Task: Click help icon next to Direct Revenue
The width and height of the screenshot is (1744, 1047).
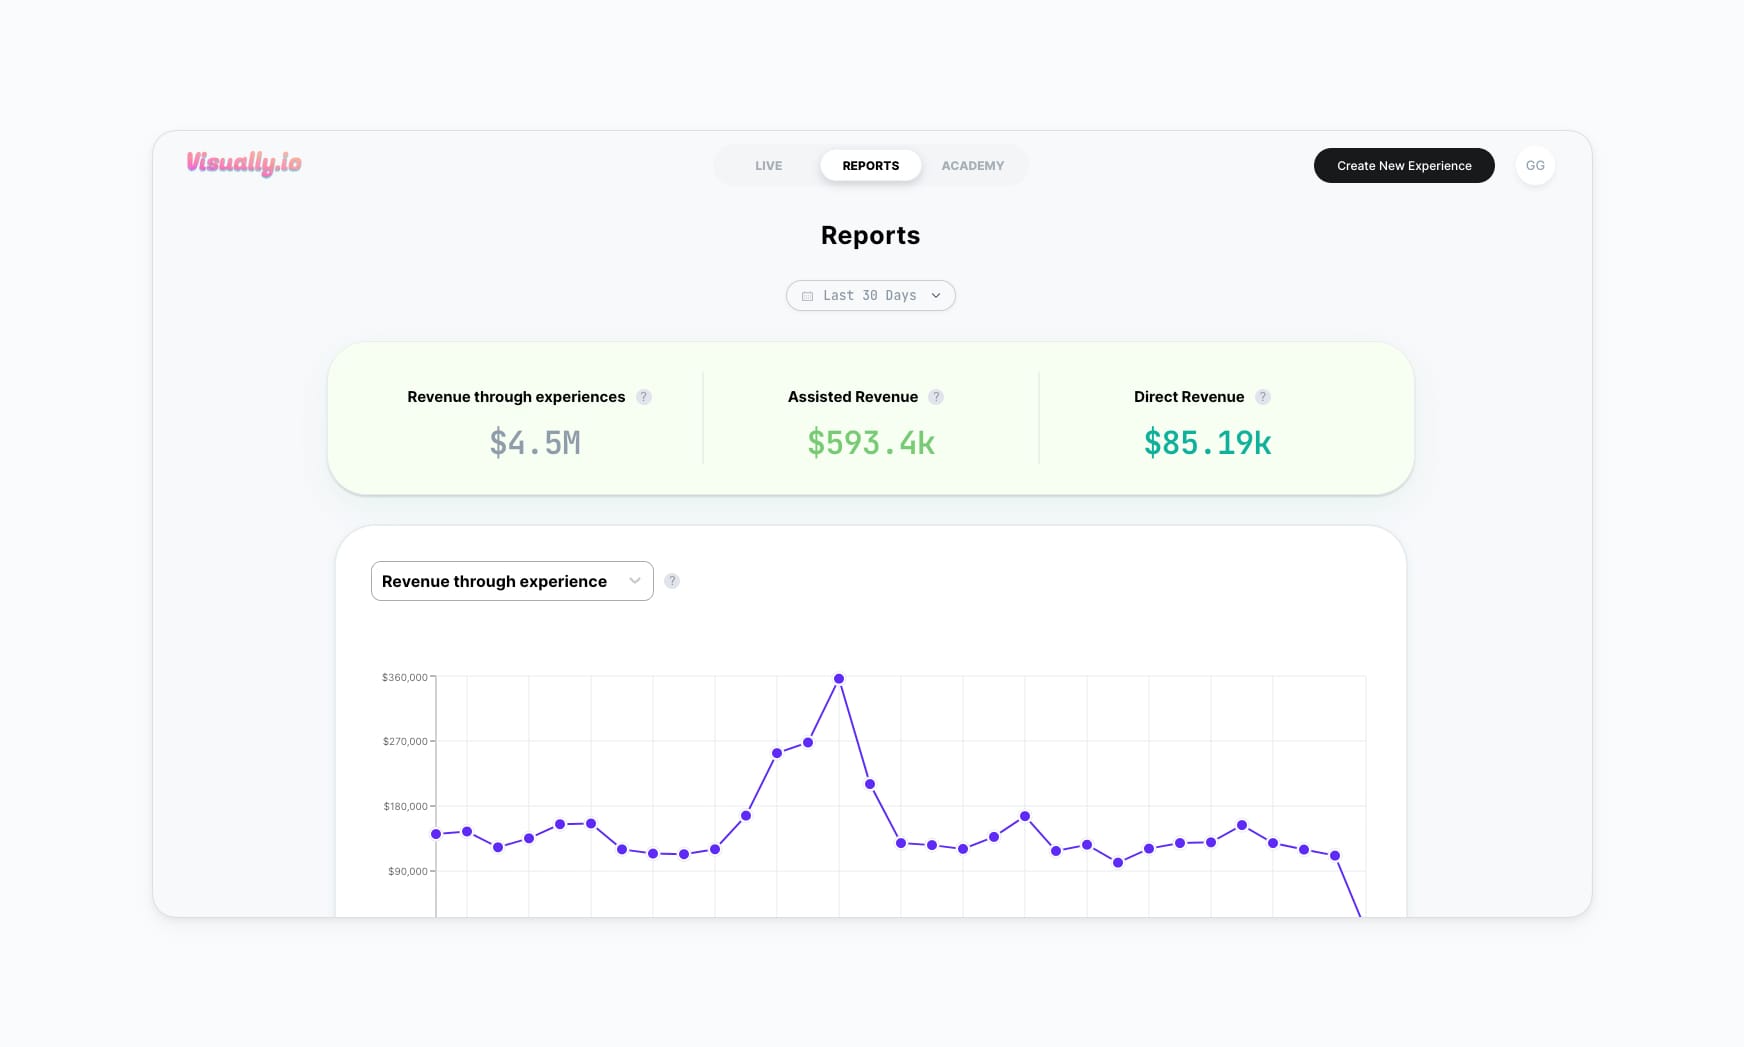Action: (1263, 397)
